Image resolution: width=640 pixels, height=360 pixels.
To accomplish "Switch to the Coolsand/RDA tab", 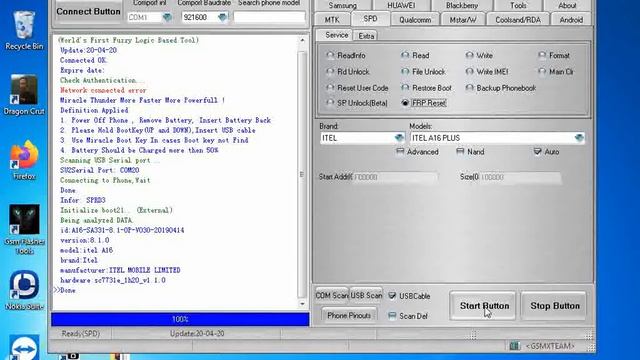I will click(x=518, y=20).
